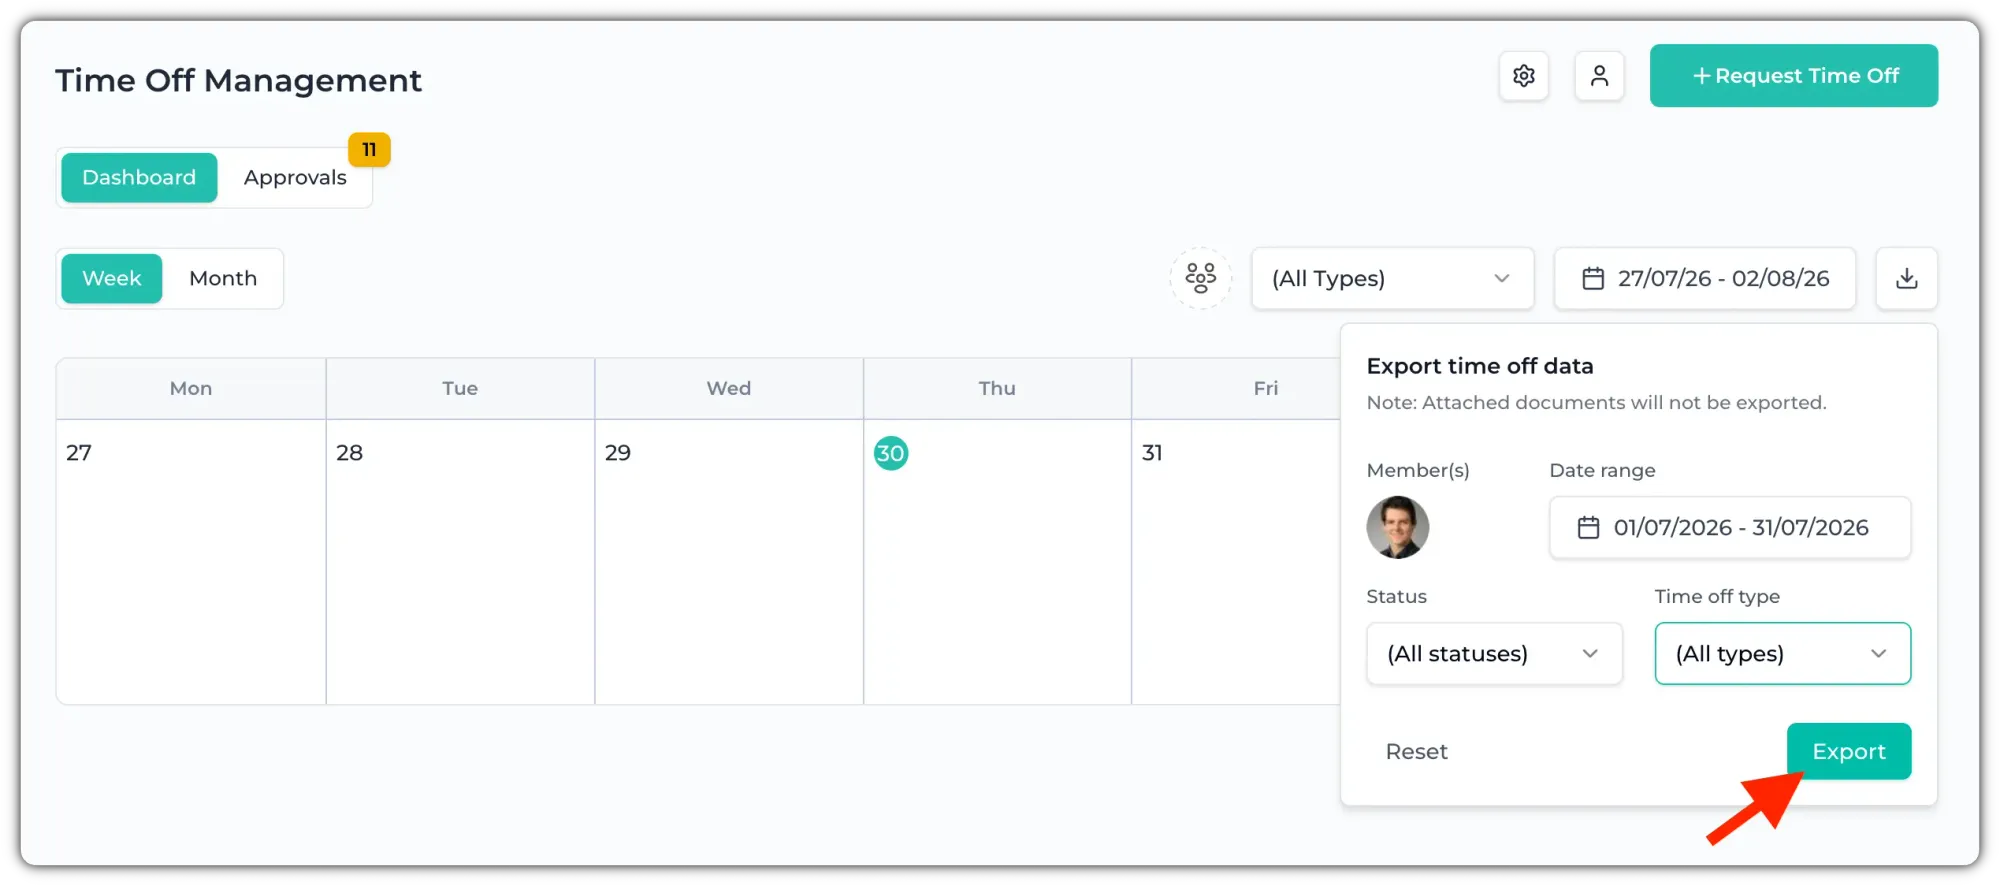Open the (All statuses) dropdown
The height and width of the screenshot is (886, 2000).
pyautogui.click(x=1494, y=654)
